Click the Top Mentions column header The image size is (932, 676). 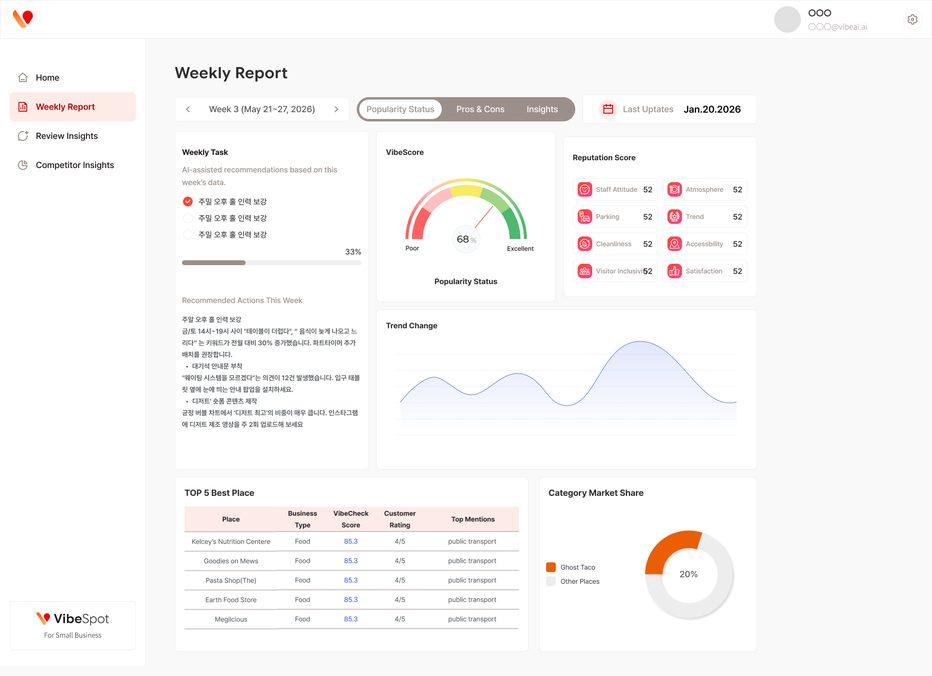point(473,519)
